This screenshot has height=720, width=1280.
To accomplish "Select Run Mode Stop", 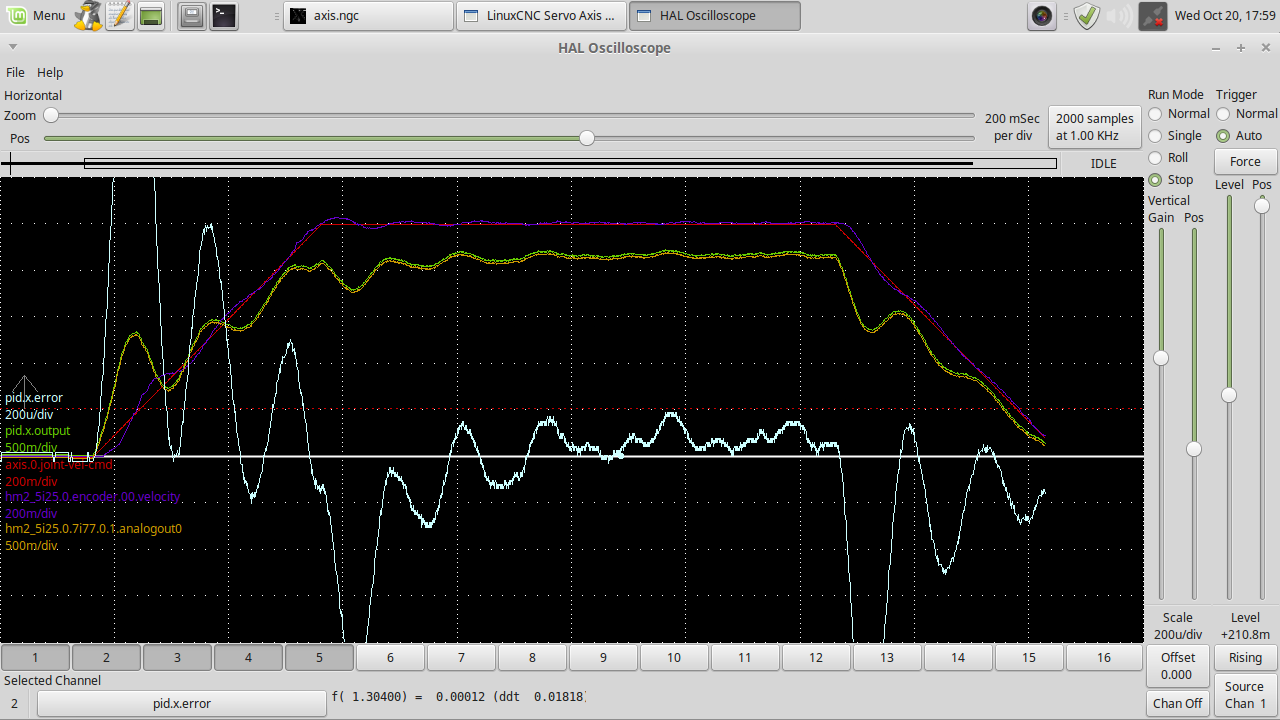I will coord(1171,180).
